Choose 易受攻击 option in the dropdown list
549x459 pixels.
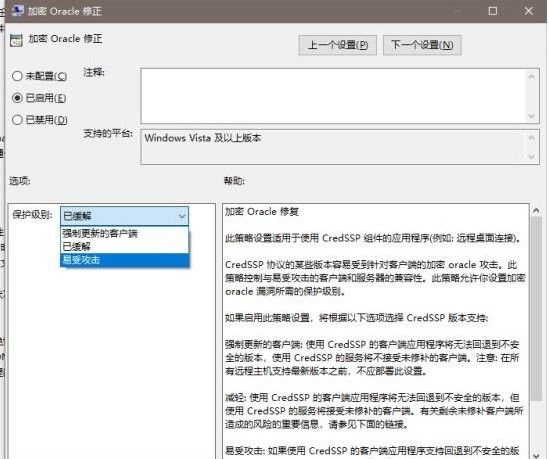pos(124,260)
